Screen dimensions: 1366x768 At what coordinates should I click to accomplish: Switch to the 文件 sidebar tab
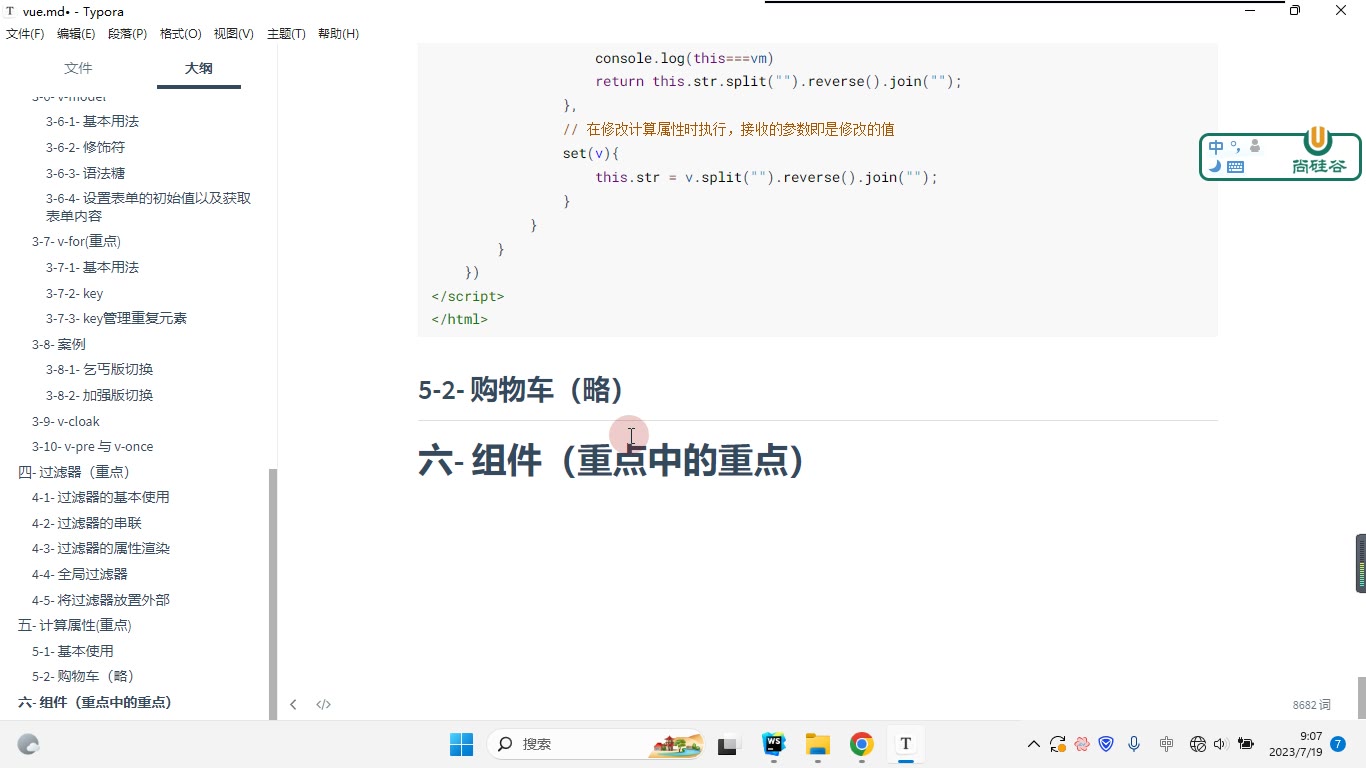pyautogui.click(x=78, y=68)
